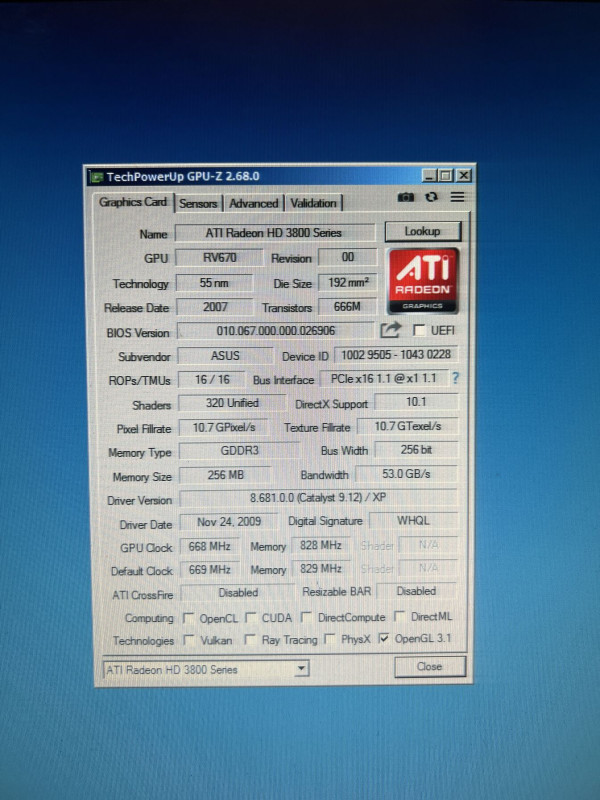Click the Technology value 55 nm
Viewport: 600px width, 800px height.
pos(214,283)
